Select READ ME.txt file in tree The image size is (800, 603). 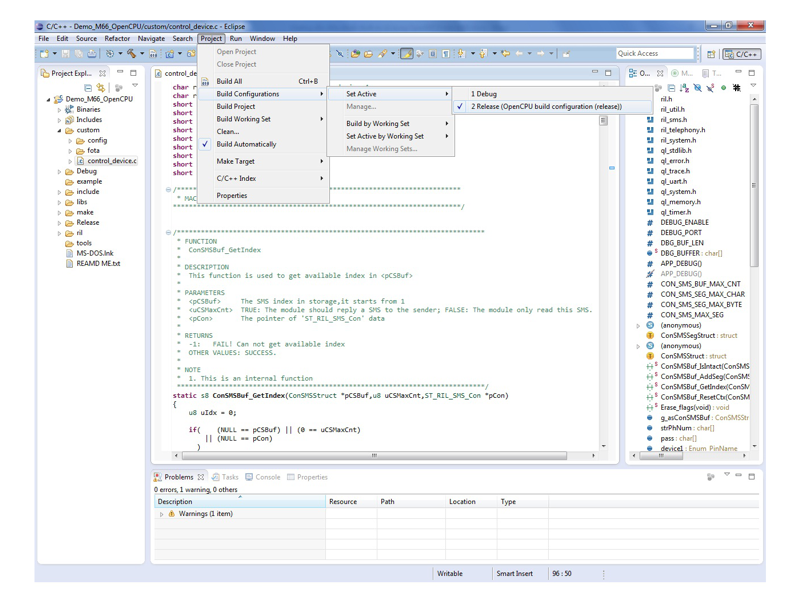pos(93,263)
